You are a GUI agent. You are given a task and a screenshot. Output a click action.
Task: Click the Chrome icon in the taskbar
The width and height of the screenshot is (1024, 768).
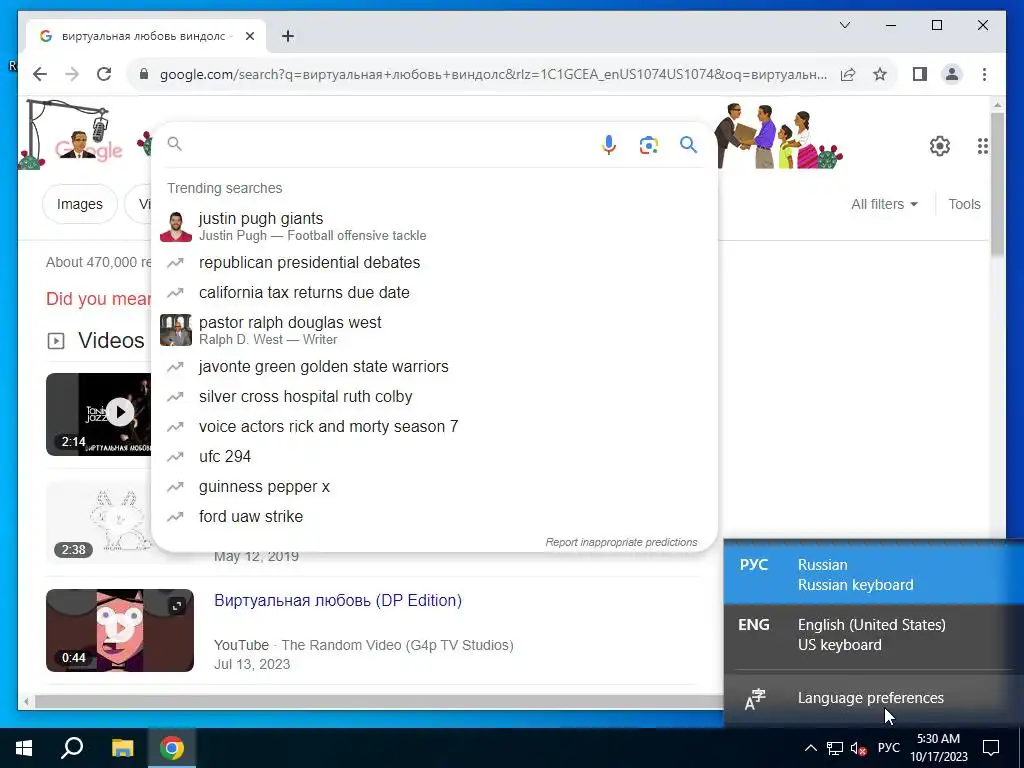pyautogui.click(x=172, y=748)
